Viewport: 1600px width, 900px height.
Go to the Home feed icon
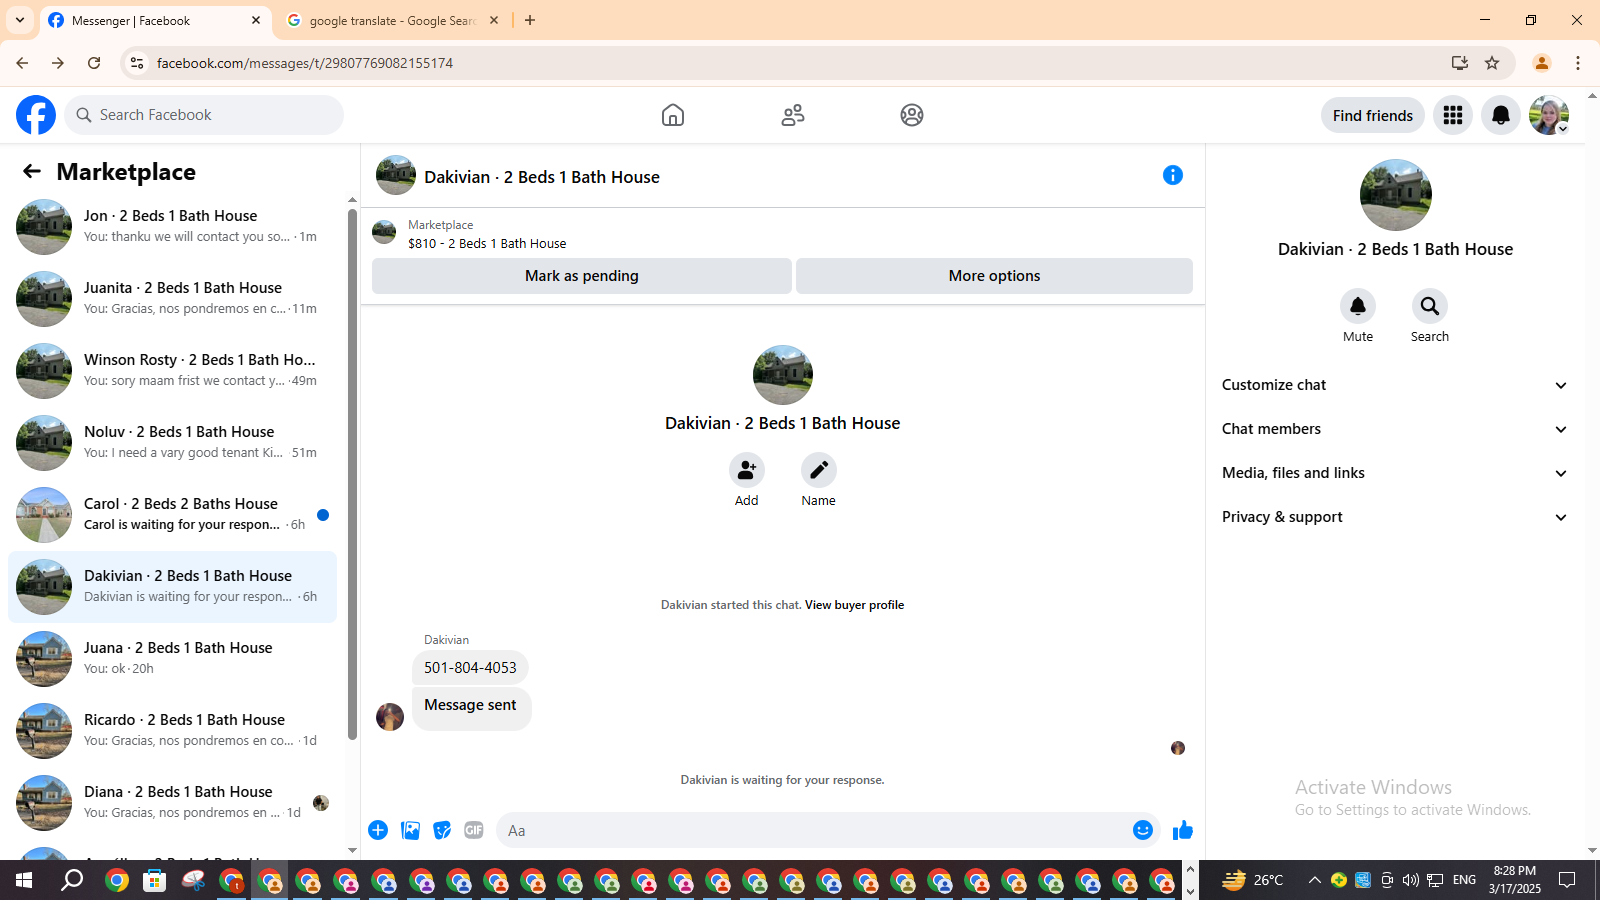[x=673, y=115]
